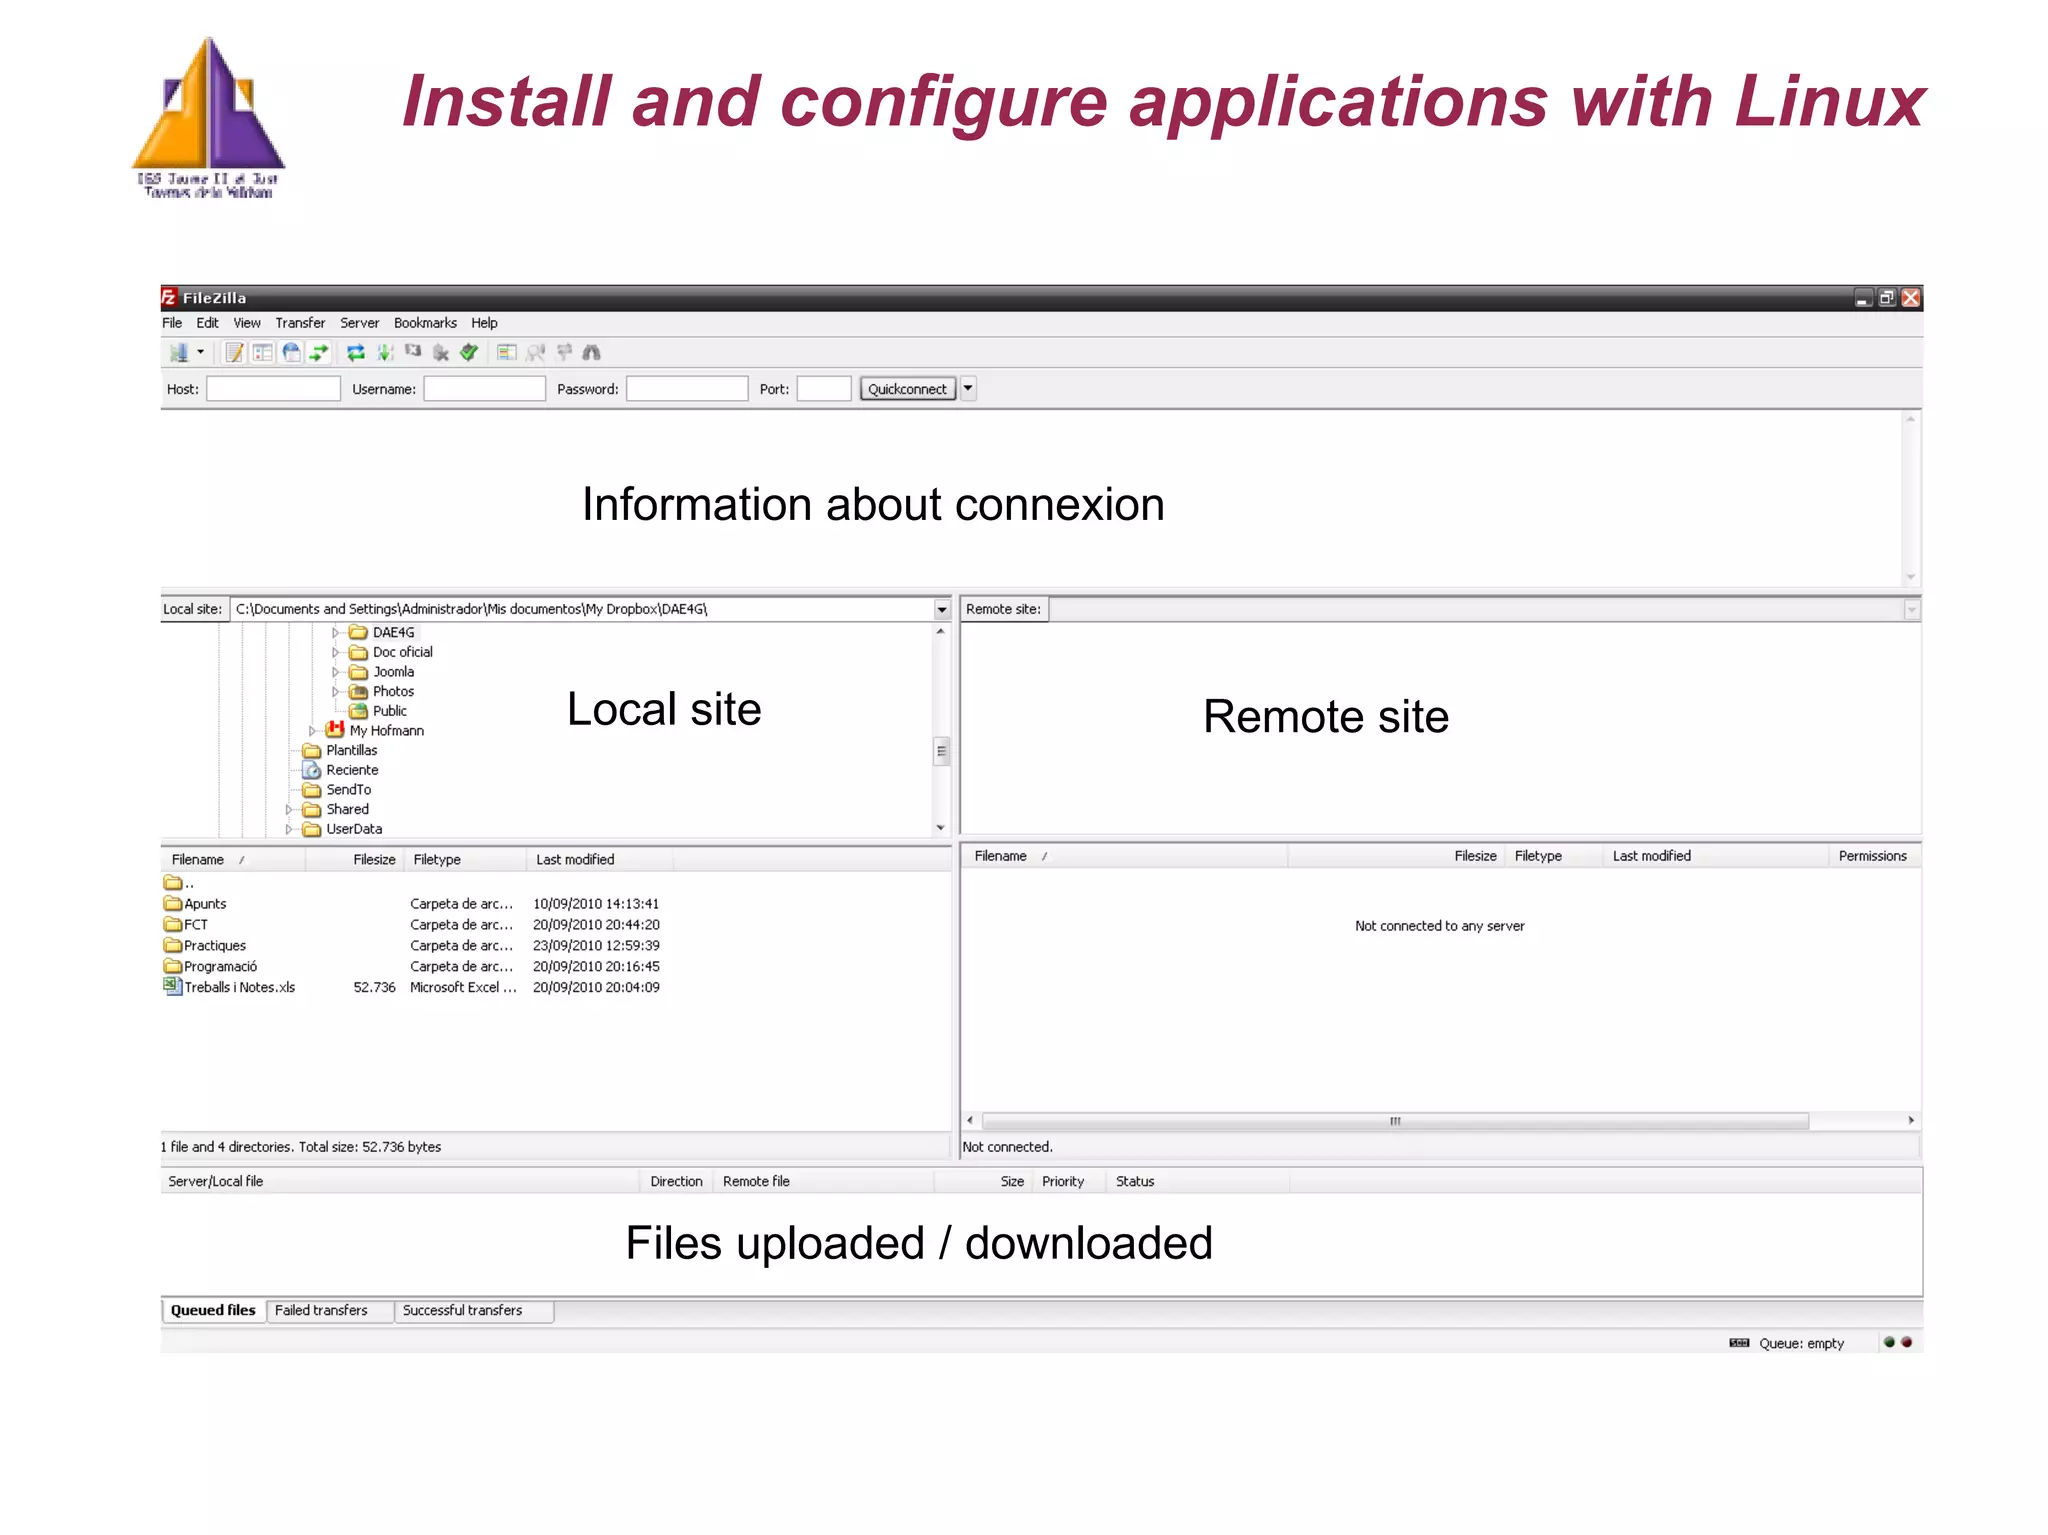Click the Disconnect from server icon

click(441, 352)
